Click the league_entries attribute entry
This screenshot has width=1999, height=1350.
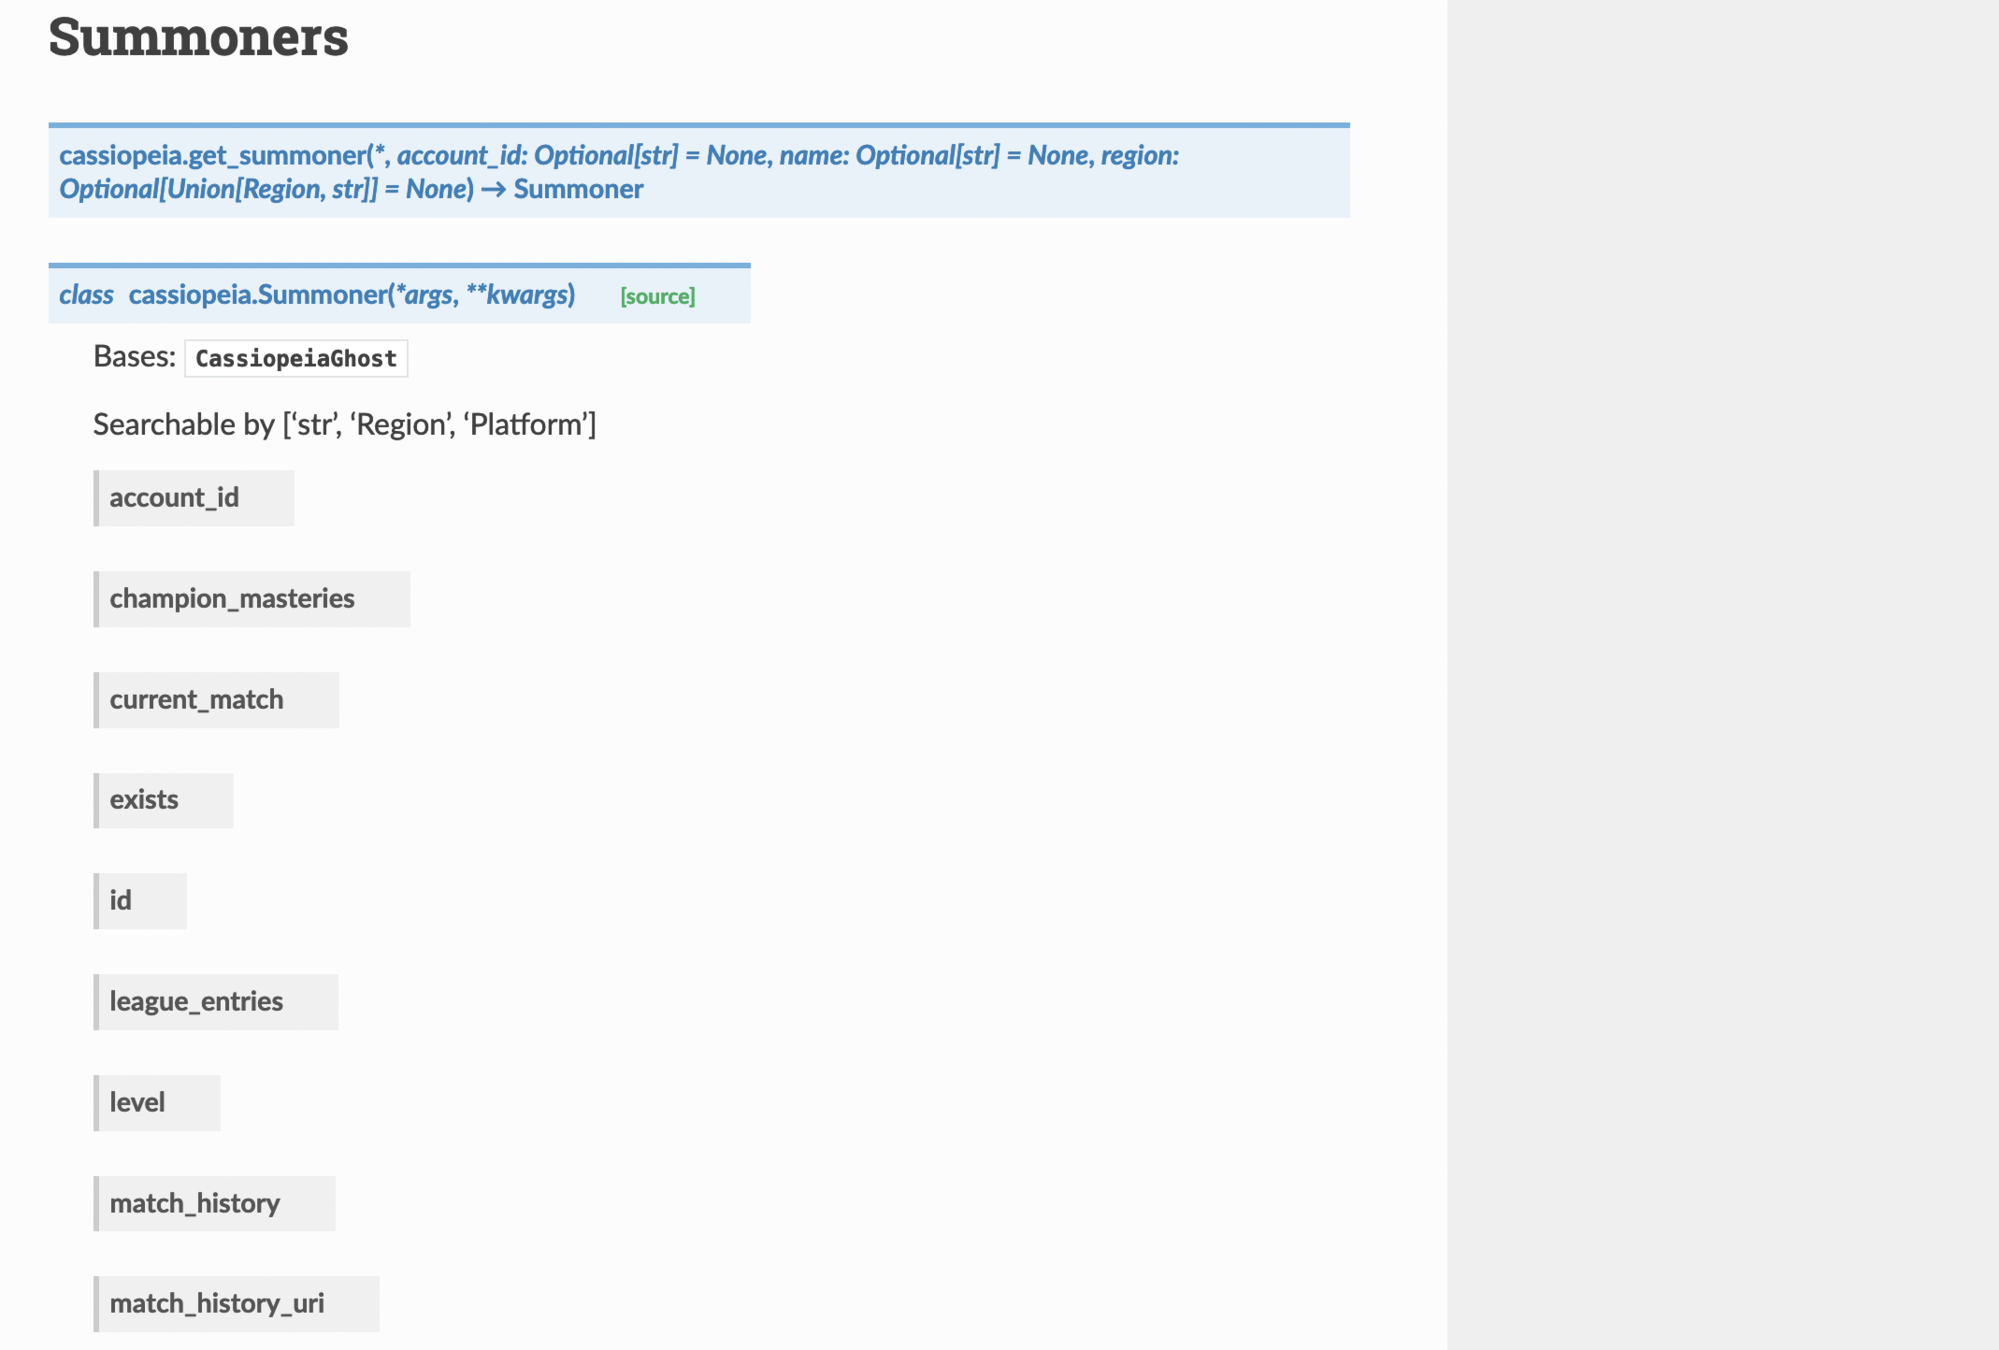click(196, 1001)
